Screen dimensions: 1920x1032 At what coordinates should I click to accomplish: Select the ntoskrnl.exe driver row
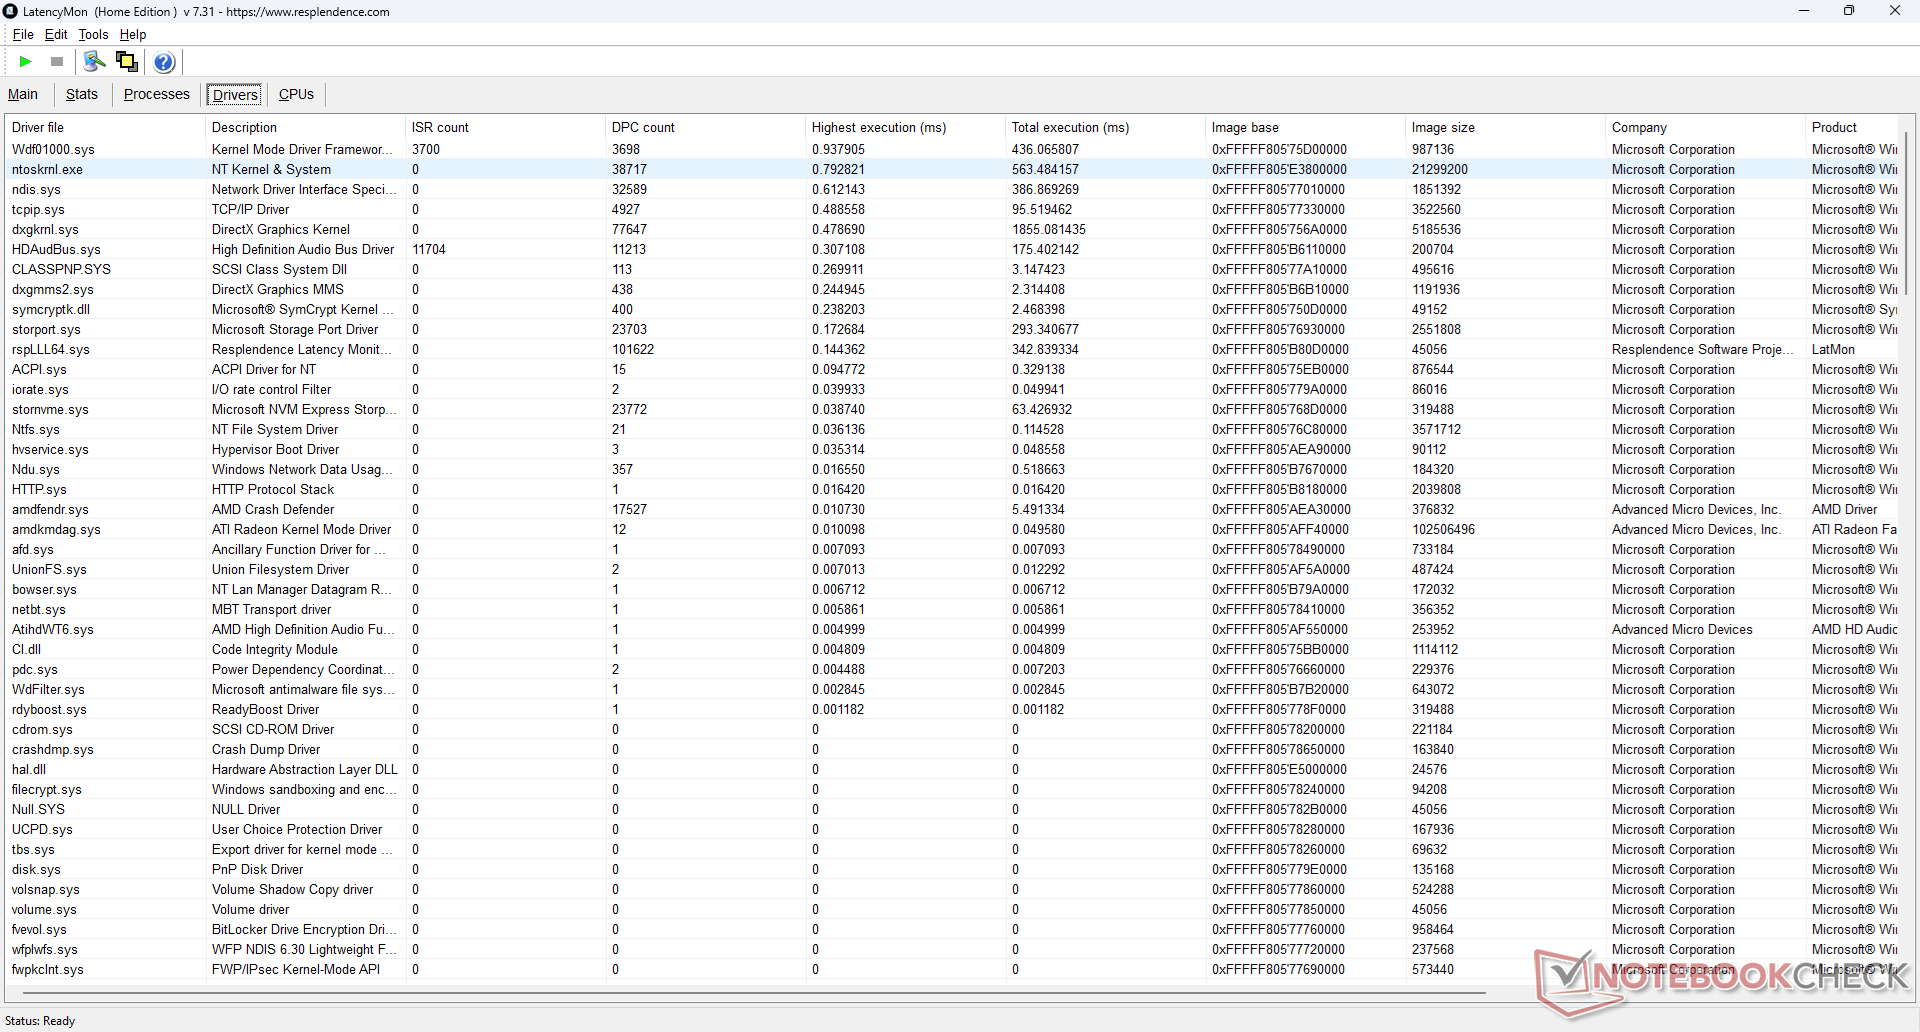[47, 169]
